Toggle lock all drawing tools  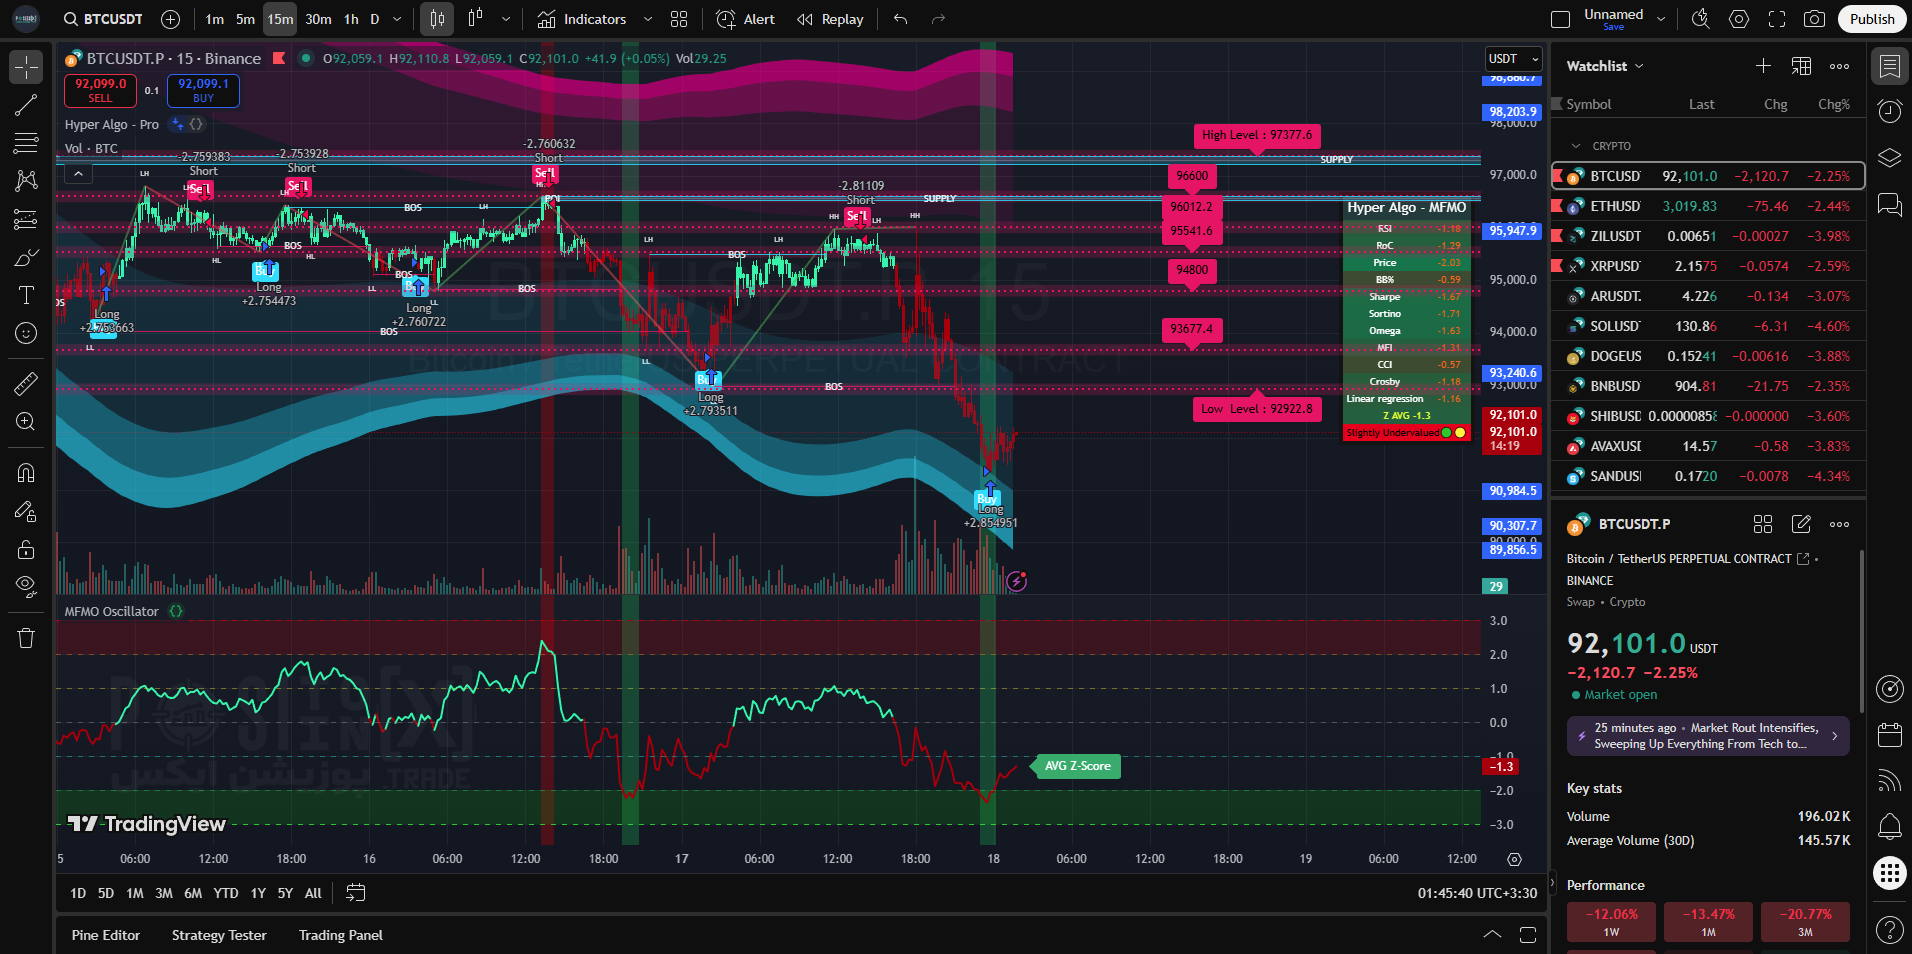point(26,549)
